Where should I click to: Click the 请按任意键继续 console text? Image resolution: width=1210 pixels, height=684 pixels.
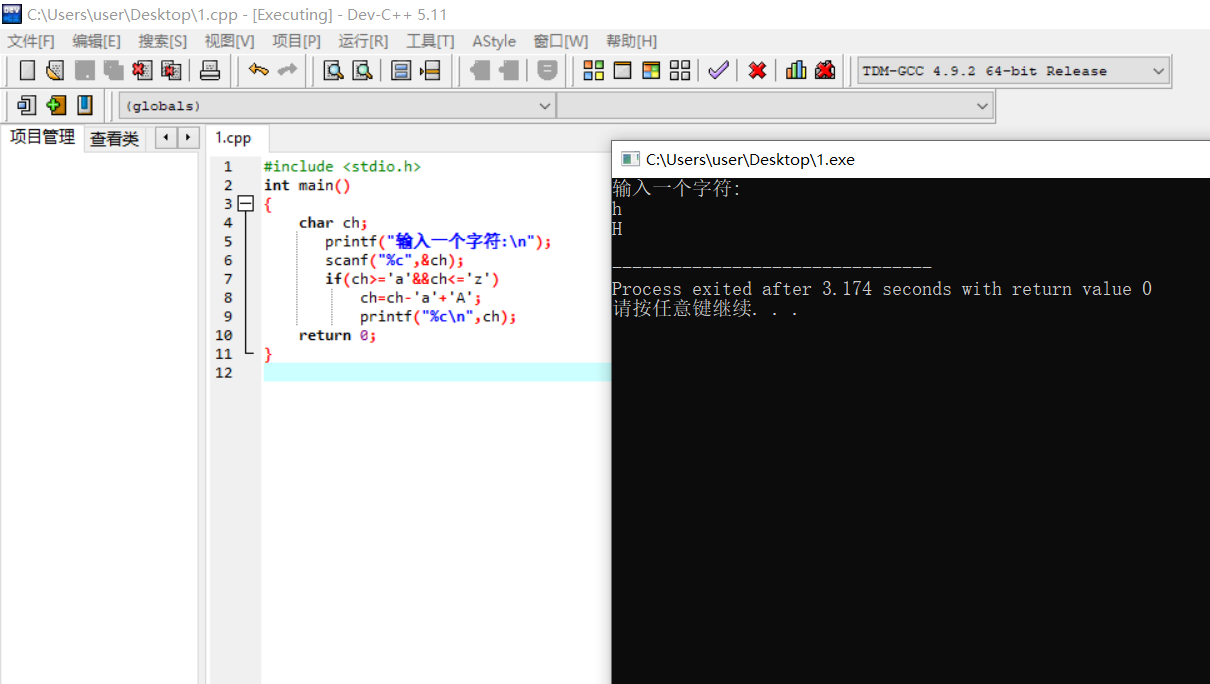click(x=705, y=309)
